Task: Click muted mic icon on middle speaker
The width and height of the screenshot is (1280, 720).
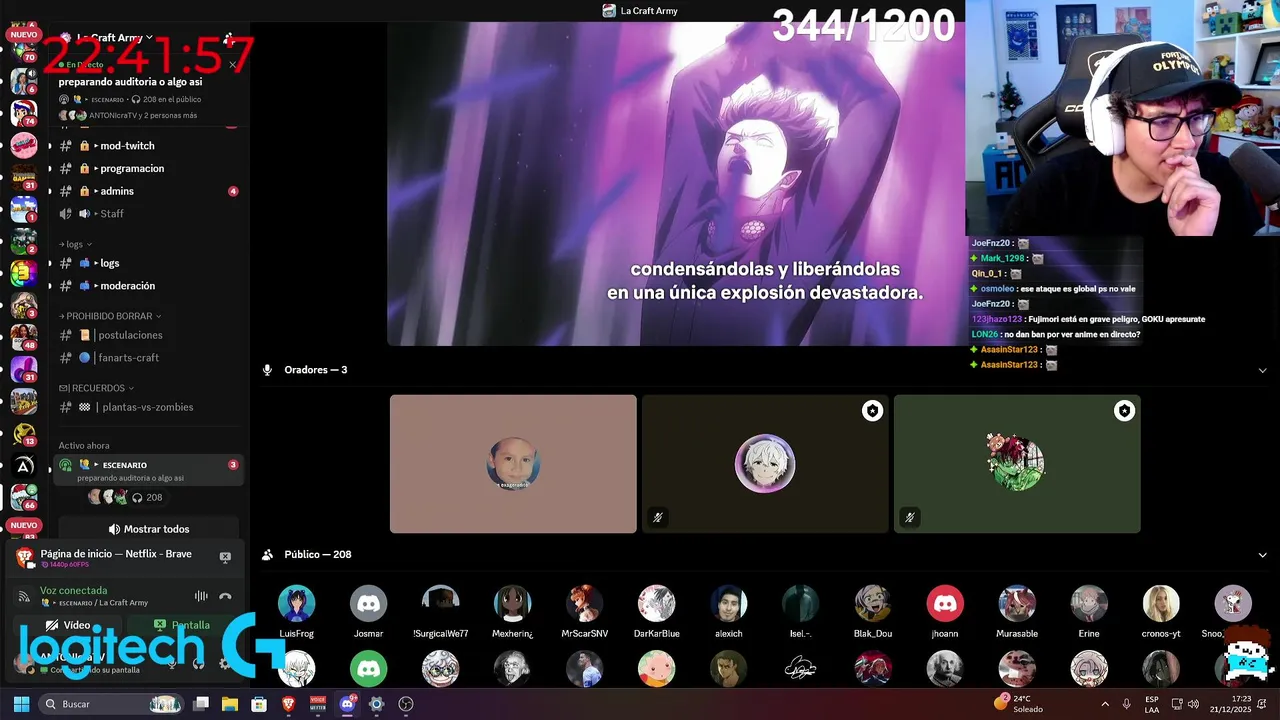Action: pos(657,517)
